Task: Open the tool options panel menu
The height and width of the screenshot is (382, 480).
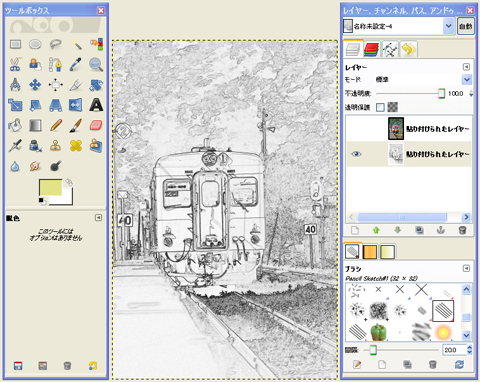Action: pos(98,218)
